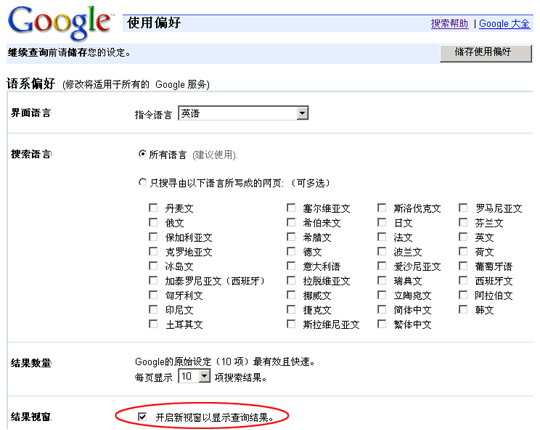
Task: Check the 日文 checkbox
Action: pyautogui.click(x=382, y=222)
